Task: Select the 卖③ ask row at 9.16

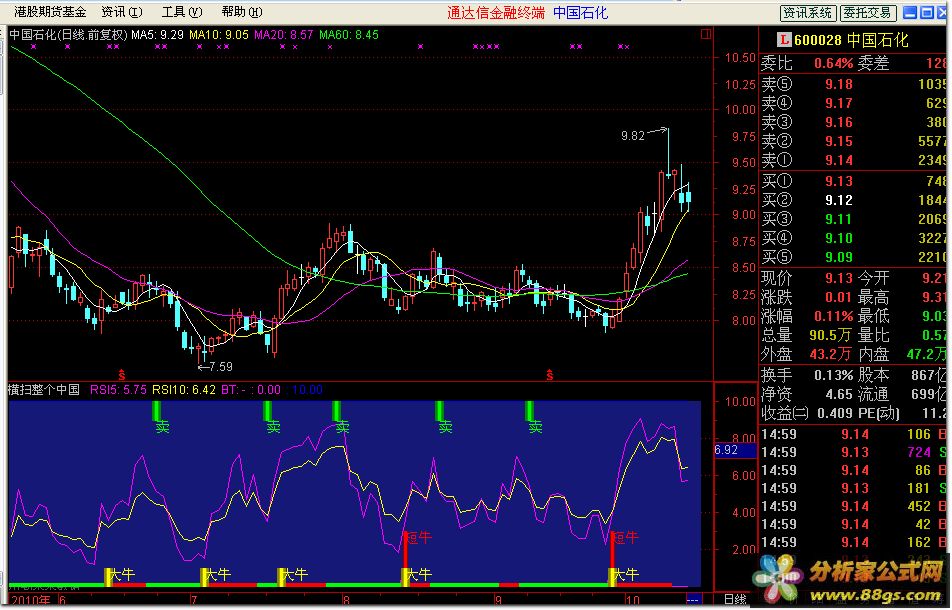Action: point(854,123)
